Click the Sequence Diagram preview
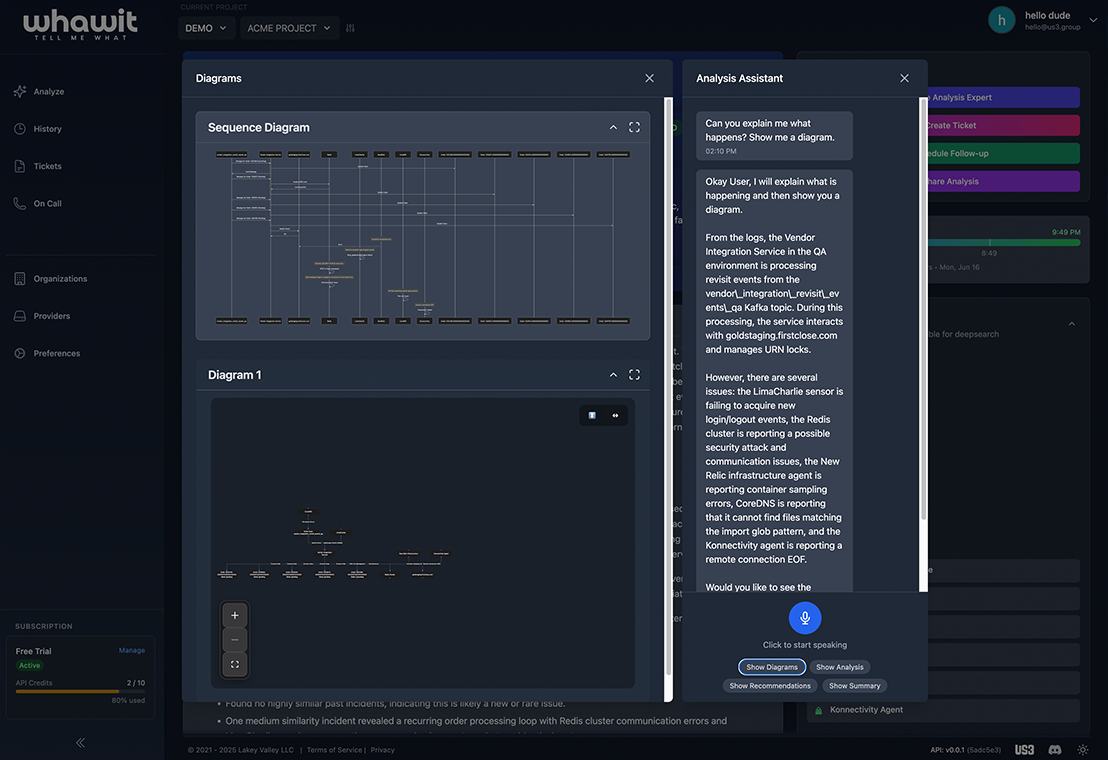 [x=423, y=238]
